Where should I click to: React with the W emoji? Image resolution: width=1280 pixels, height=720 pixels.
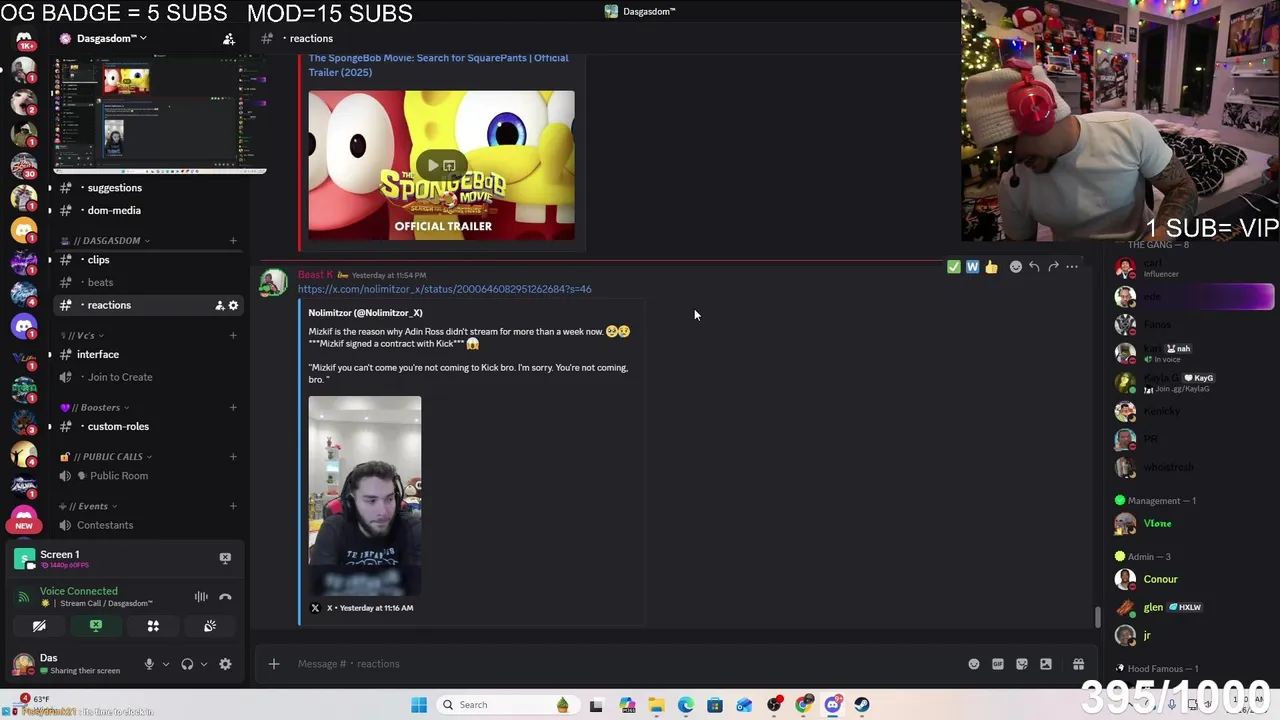(972, 267)
